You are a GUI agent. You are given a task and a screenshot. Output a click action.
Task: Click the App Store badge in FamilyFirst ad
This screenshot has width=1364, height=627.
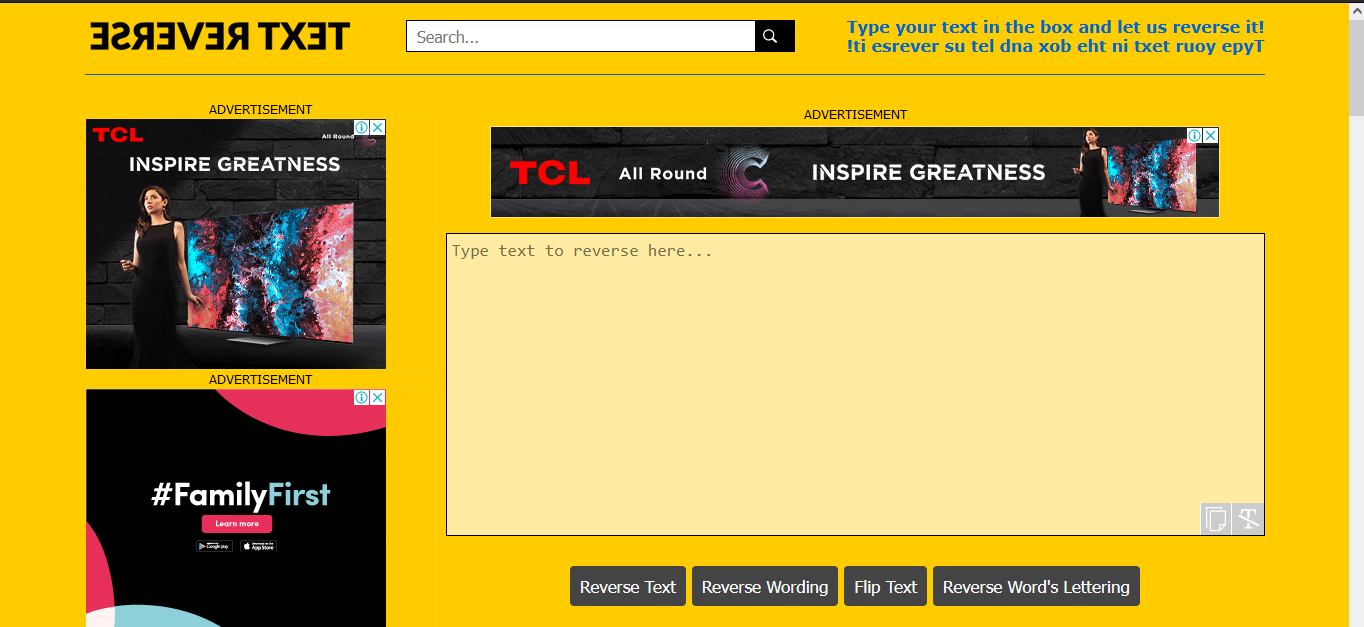pos(258,546)
